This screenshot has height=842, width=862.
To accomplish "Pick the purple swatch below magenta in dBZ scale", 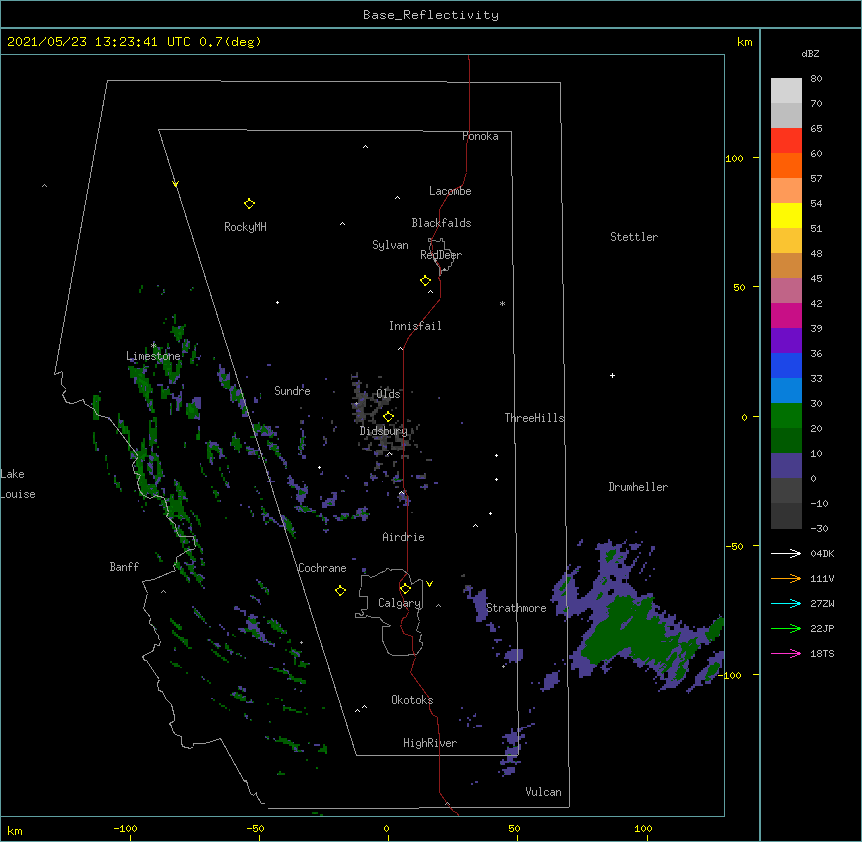I will [786, 341].
